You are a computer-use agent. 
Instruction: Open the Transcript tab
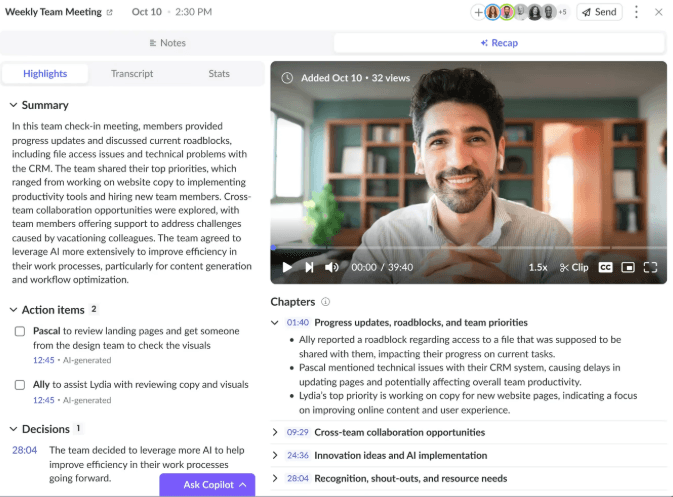(132, 73)
